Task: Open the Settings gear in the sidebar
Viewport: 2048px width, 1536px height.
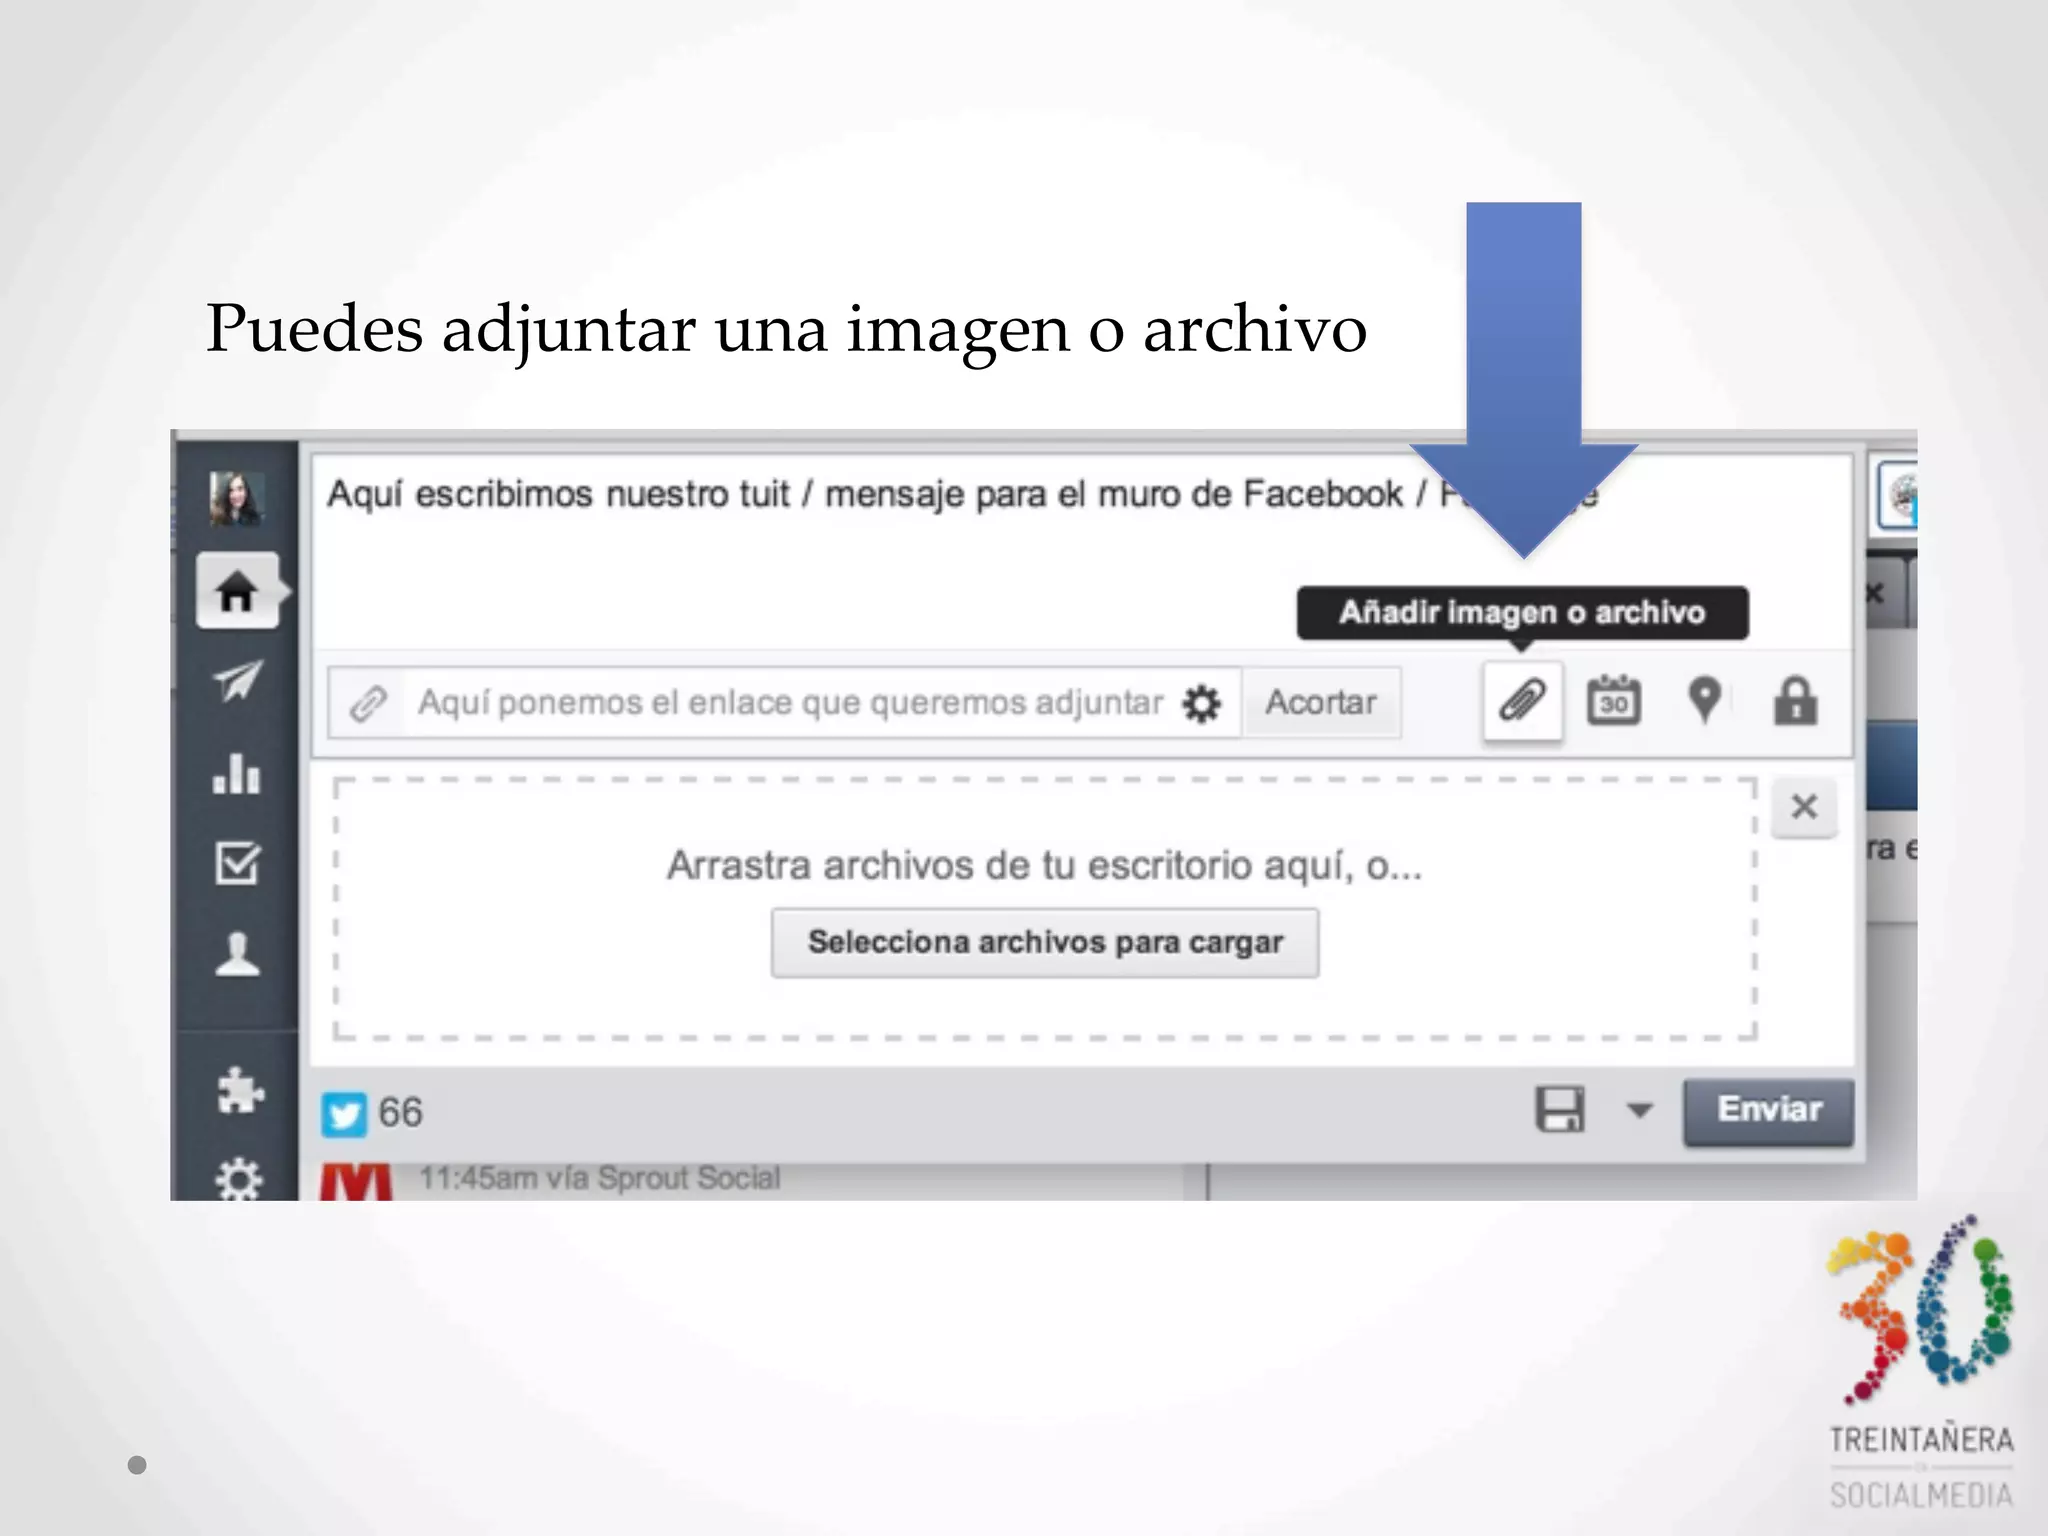Action: [239, 1180]
